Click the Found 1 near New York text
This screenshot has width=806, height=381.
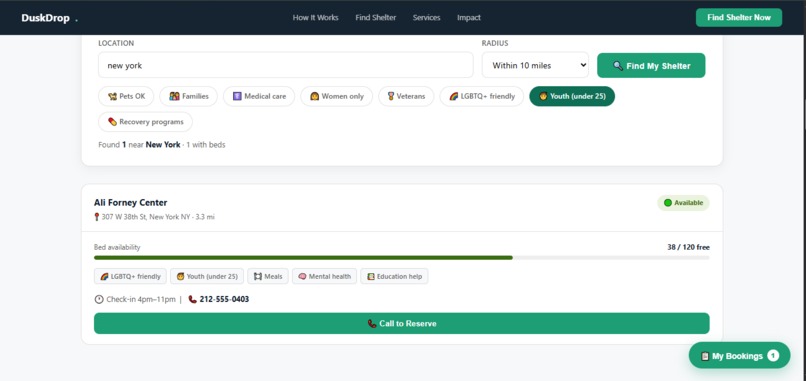pos(139,145)
